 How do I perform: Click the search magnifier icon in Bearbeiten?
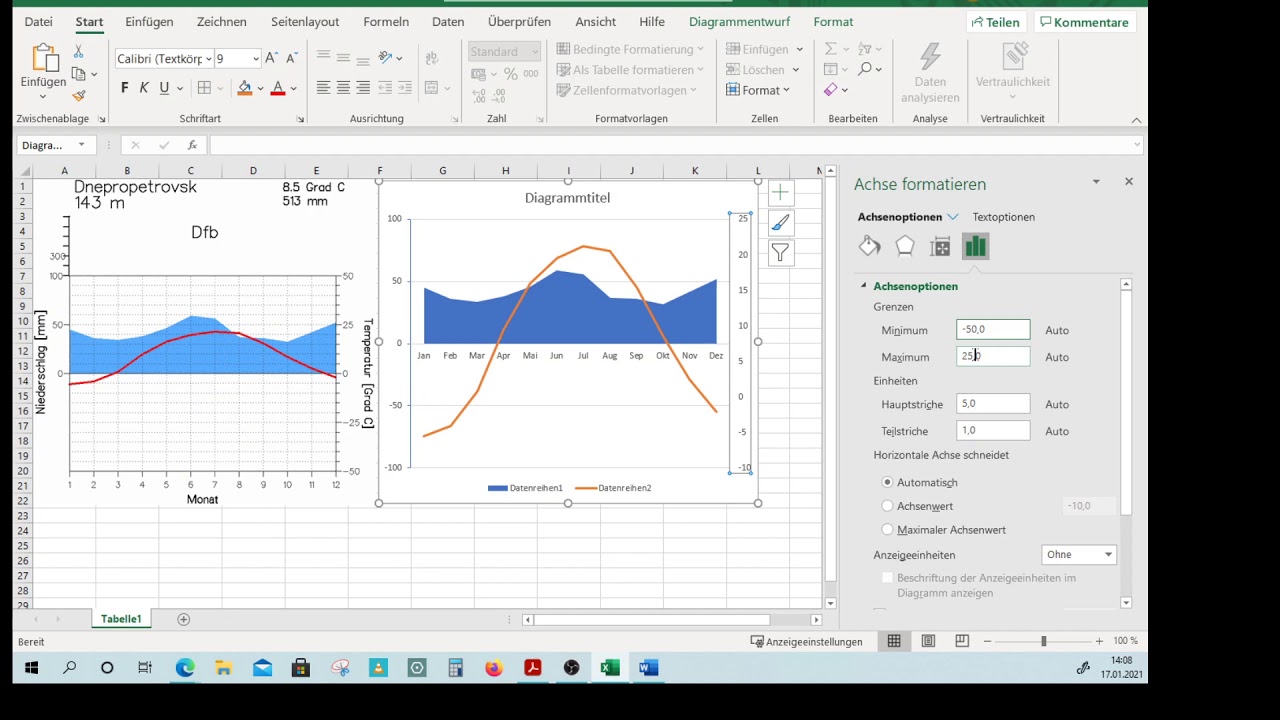point(866,69)
